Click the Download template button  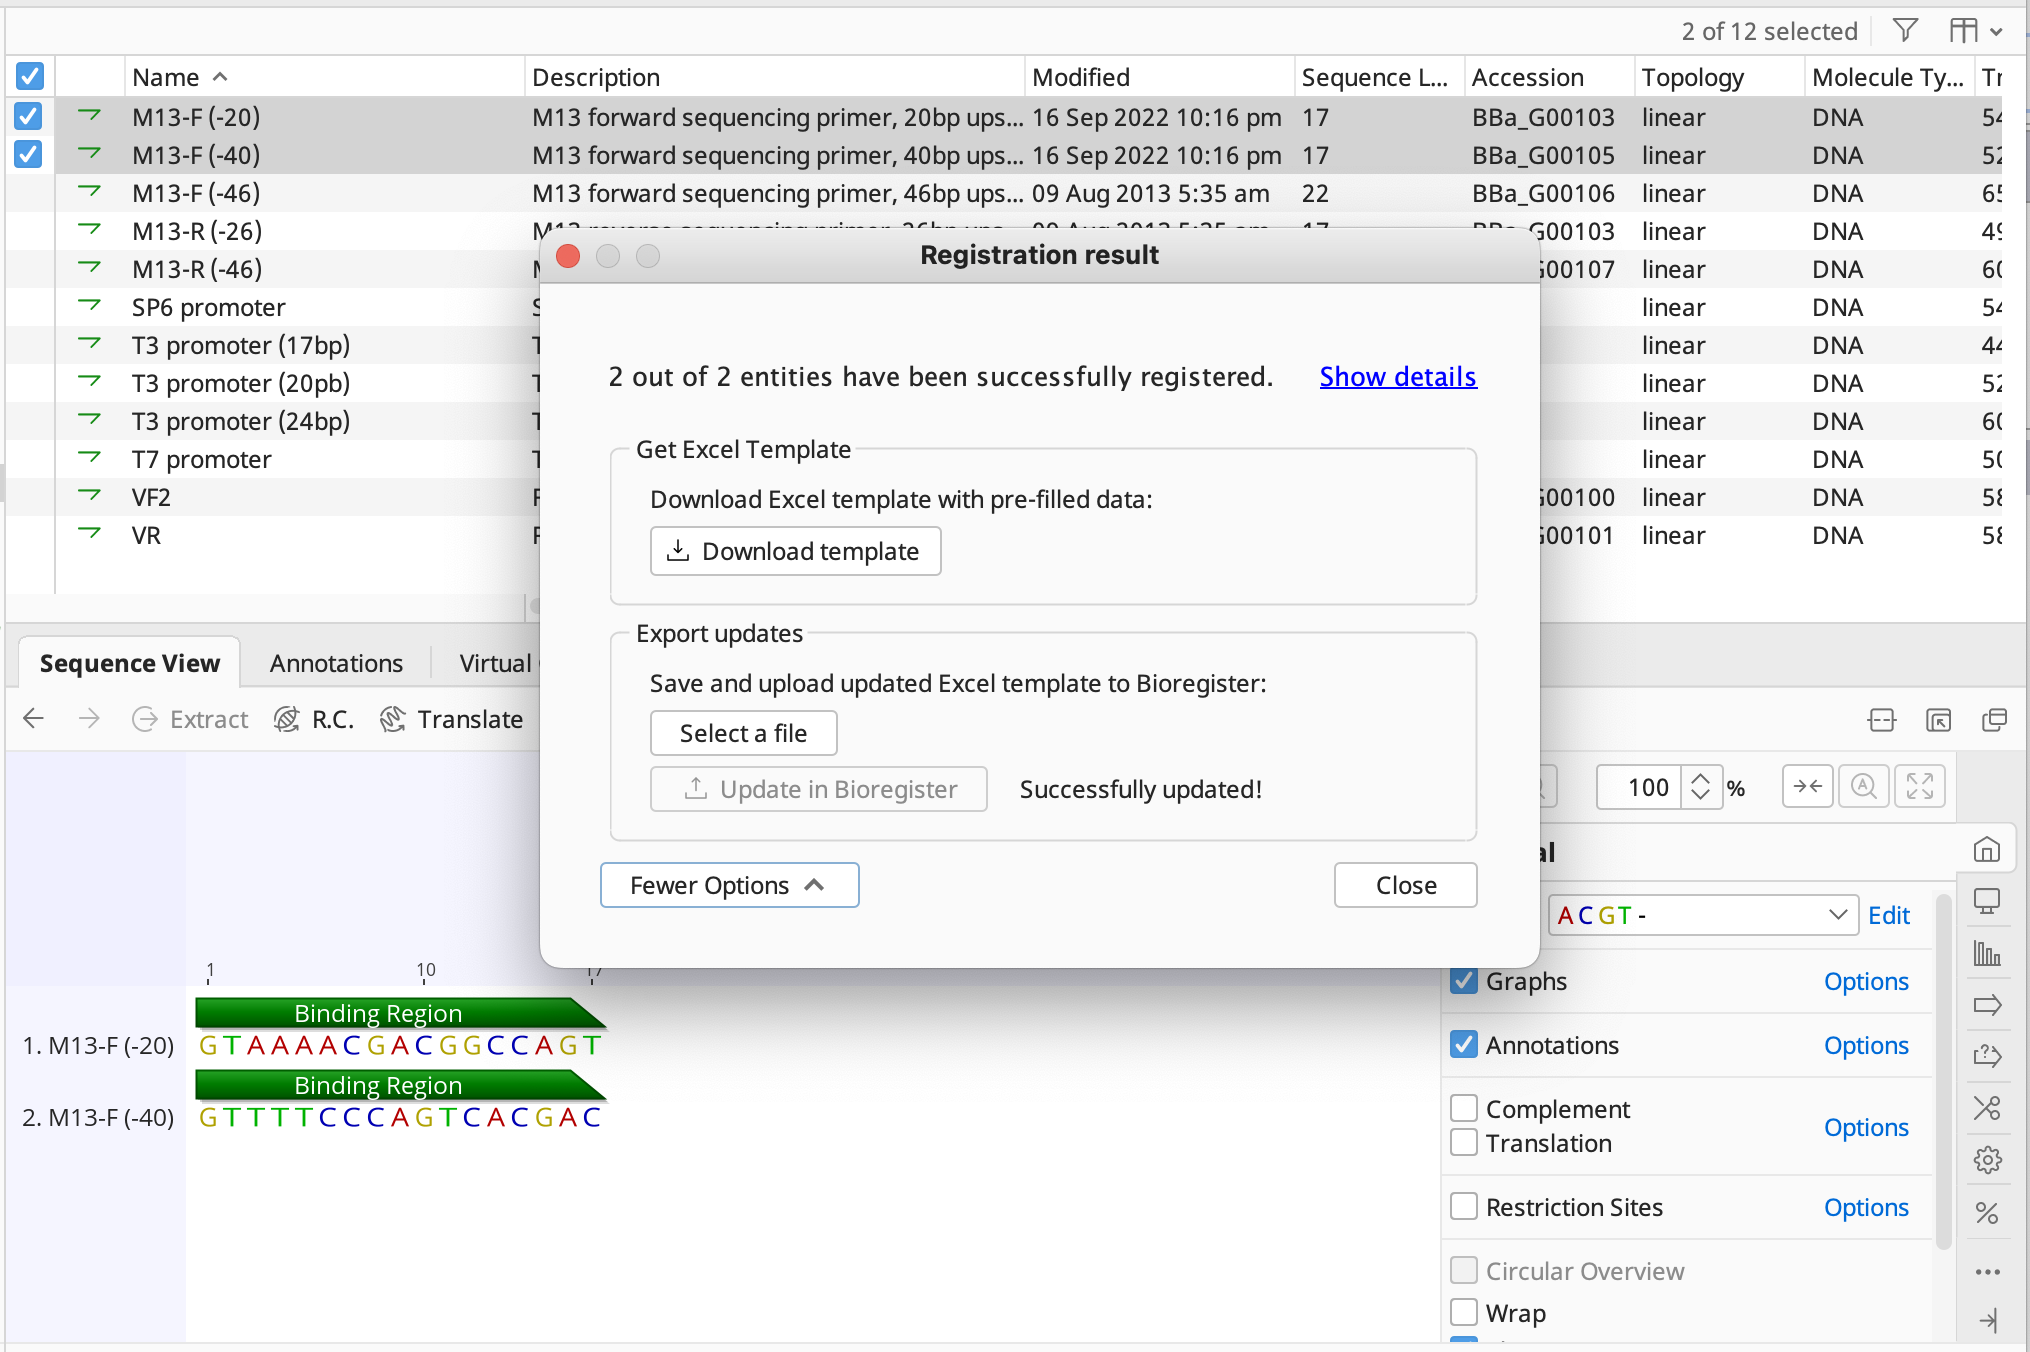[x=795, y=551]
